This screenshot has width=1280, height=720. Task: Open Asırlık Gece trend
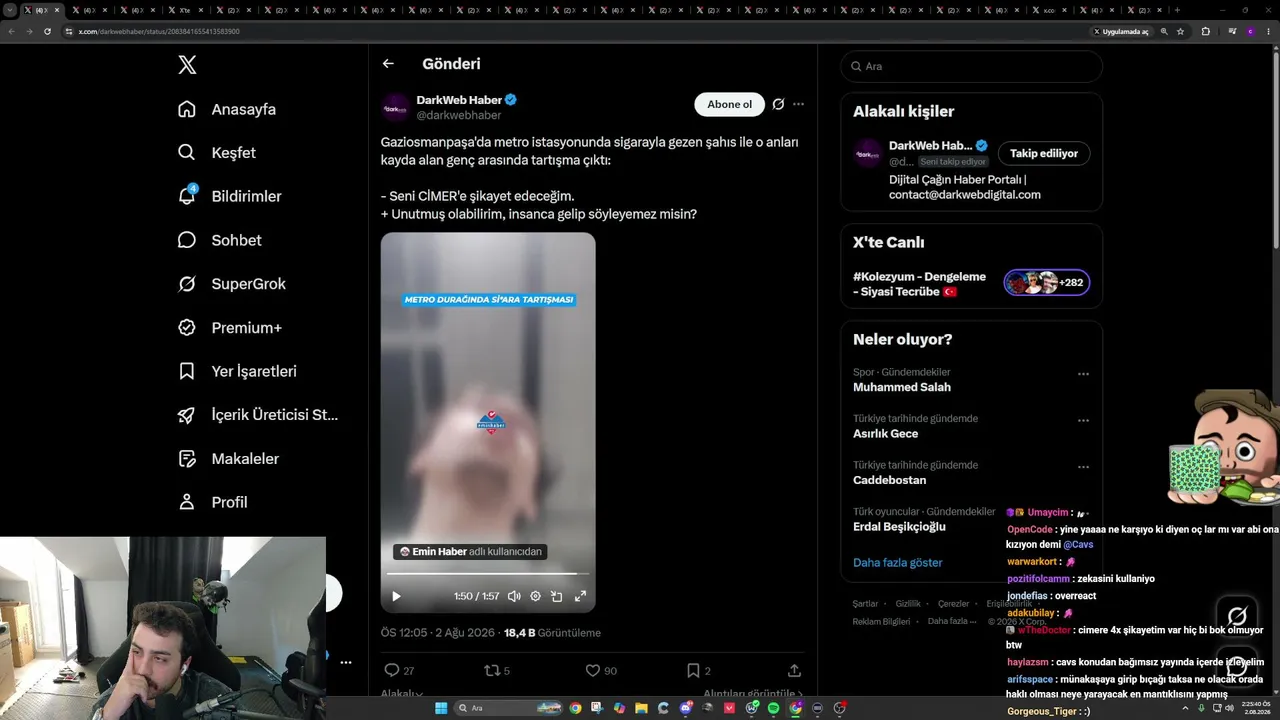click(x=885, y=433)
